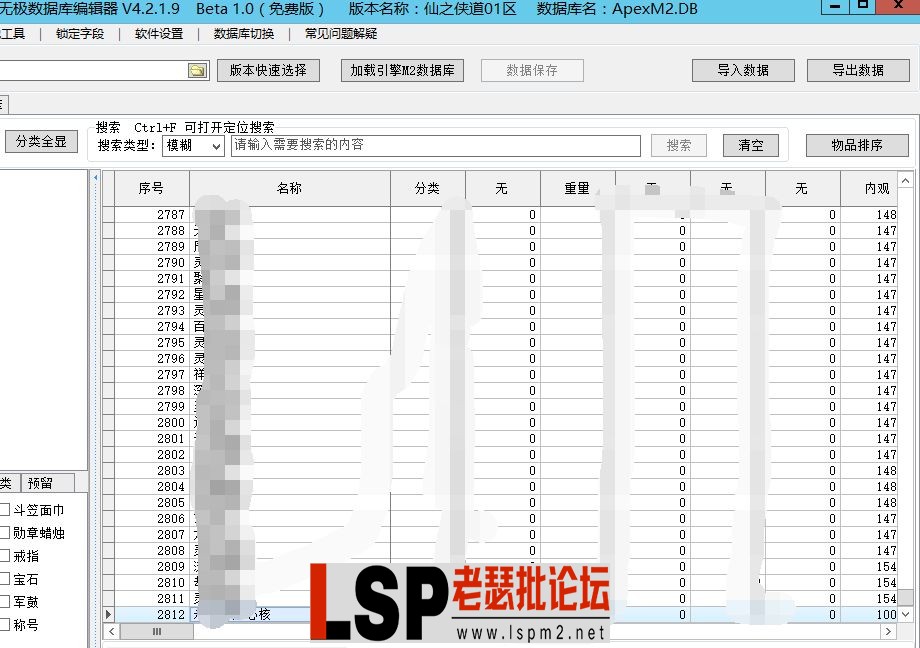Select the row numbered 2810
920x648 pixels.
pyautogui.click(x=500, y=582)
